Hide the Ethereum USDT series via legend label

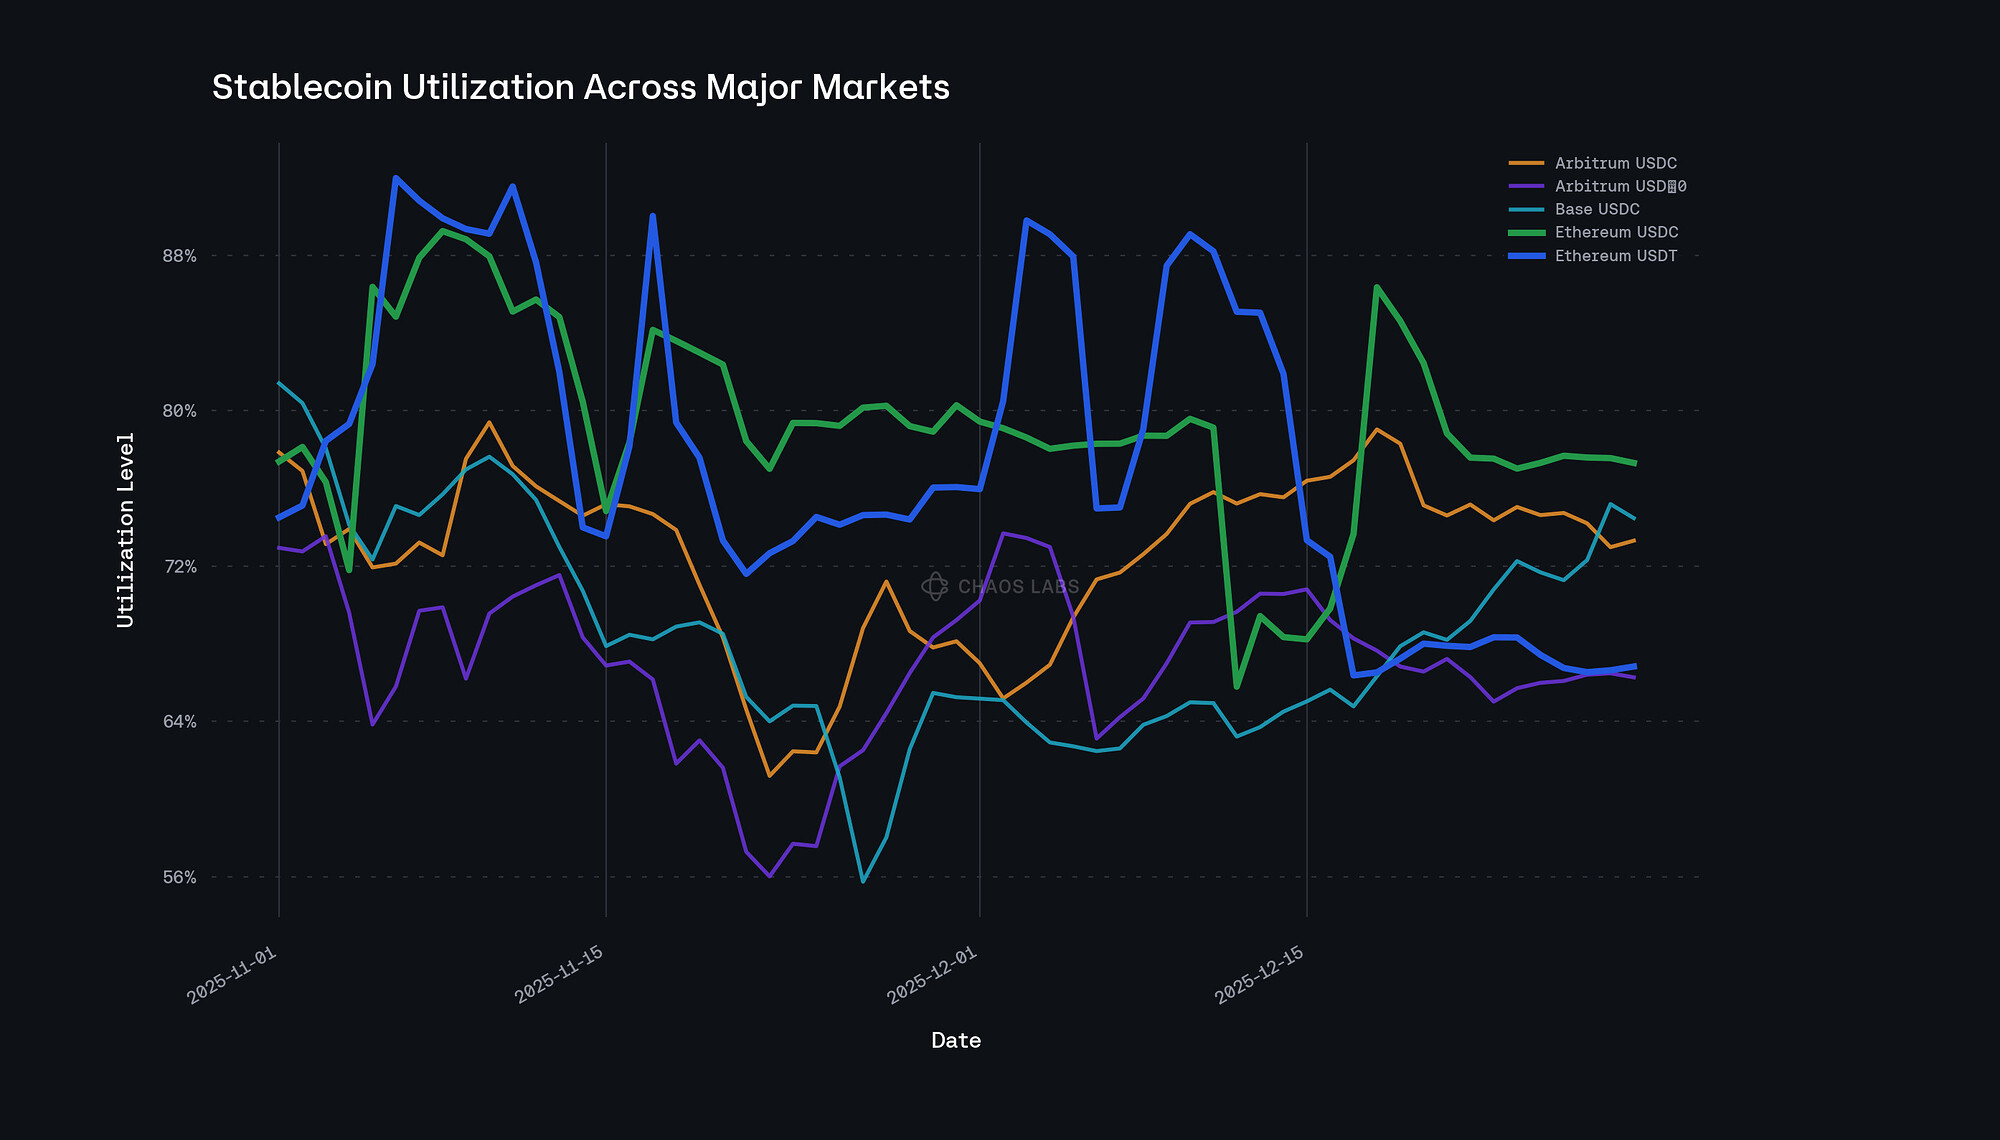tap(1615, 256)
